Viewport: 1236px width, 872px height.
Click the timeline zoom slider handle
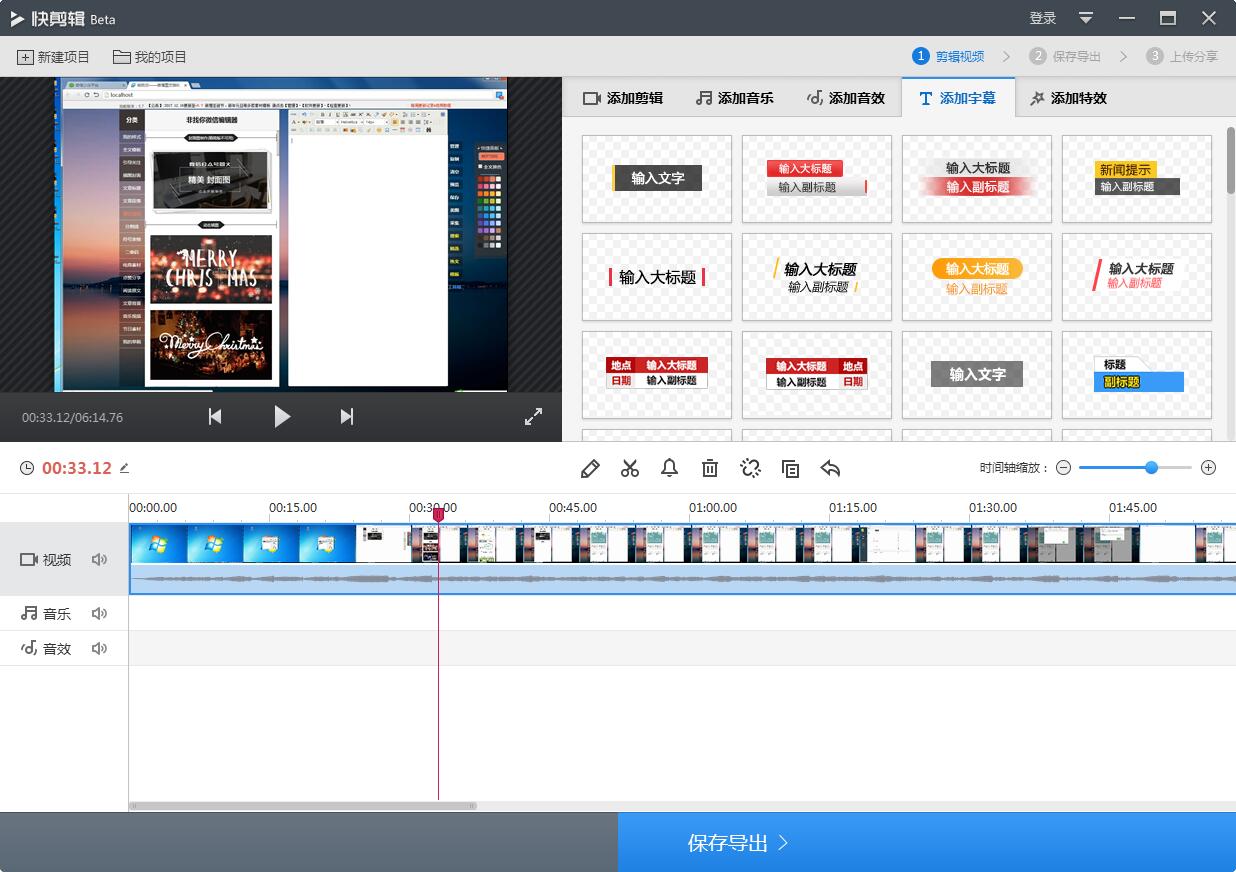click(x=1151, y=467)
